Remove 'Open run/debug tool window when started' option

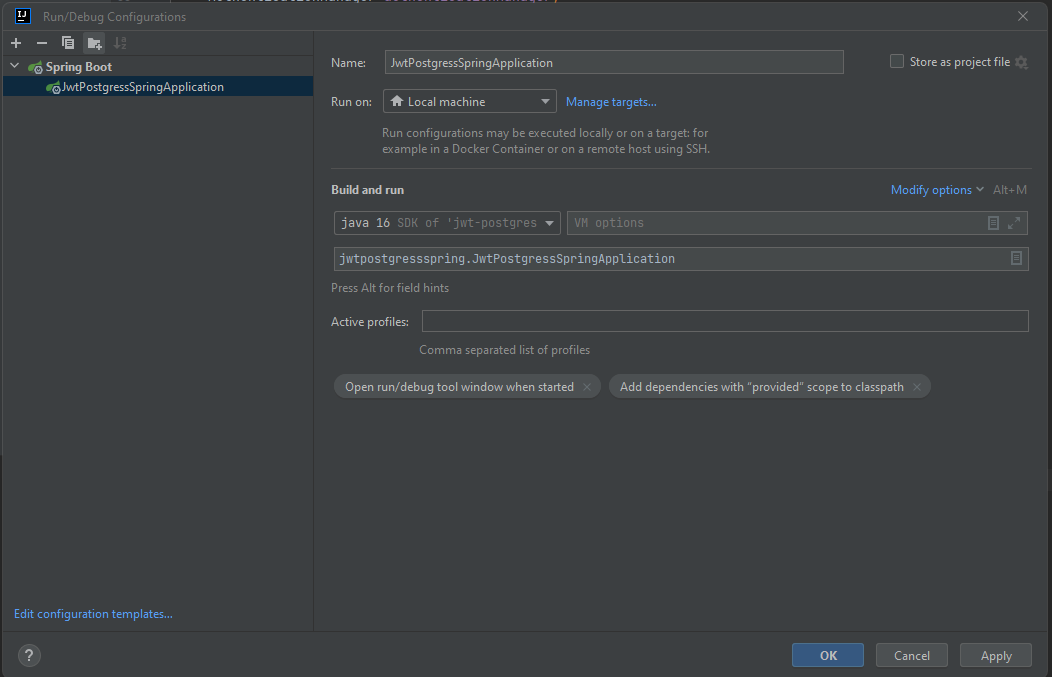pyautogui.click(x=587, y=386)
